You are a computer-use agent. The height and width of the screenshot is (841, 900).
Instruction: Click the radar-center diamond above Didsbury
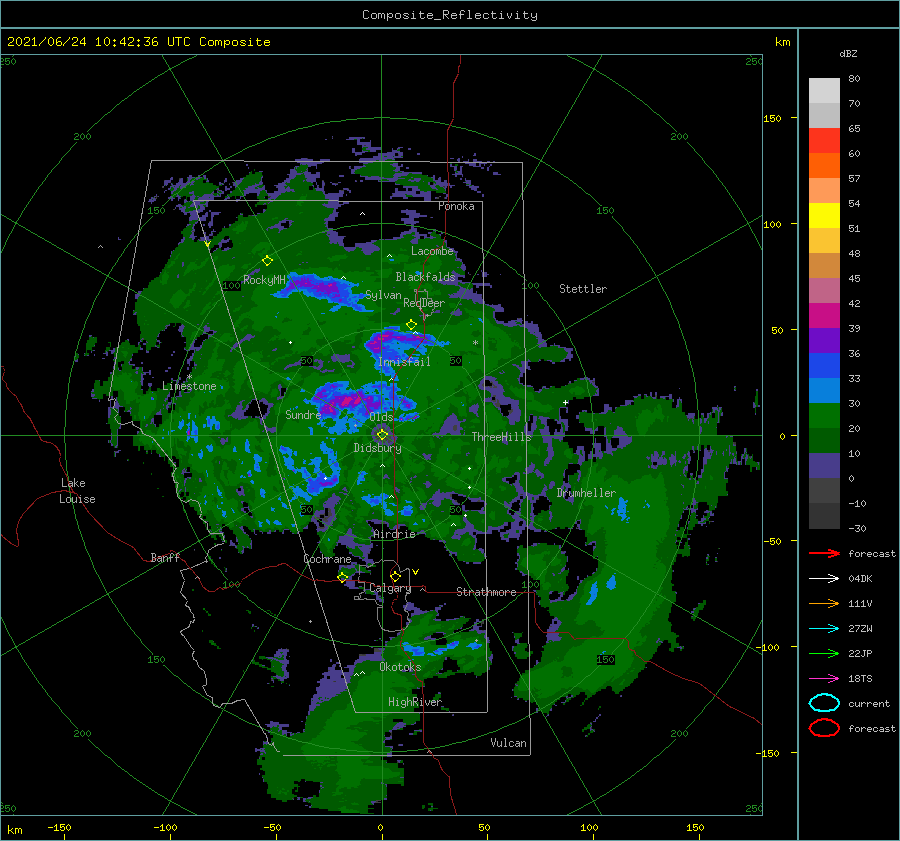(382, 435)
